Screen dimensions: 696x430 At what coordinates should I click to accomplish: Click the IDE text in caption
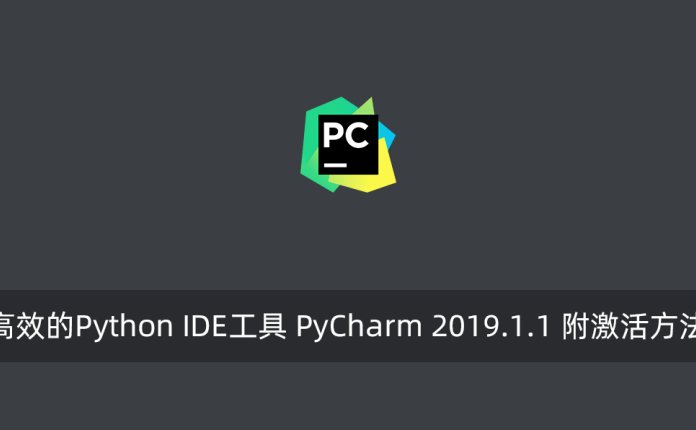click(x=206, y=327)
